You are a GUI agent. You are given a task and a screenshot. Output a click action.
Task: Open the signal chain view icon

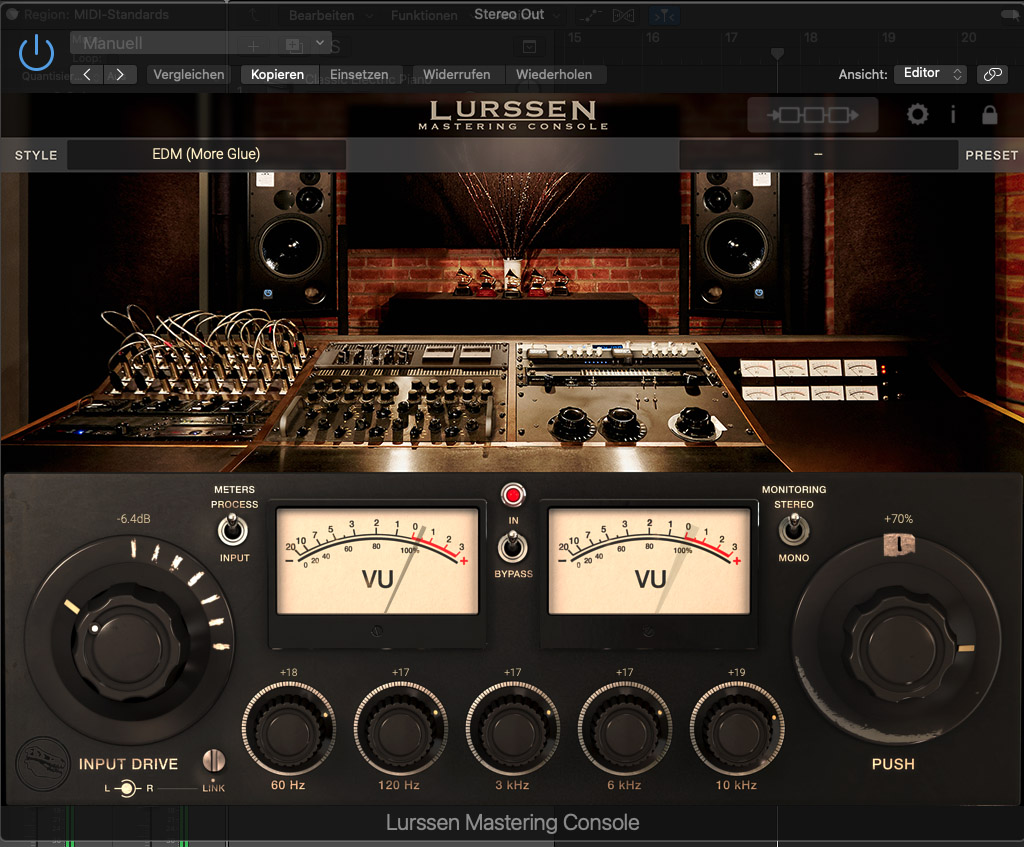(x=812, y=115)
